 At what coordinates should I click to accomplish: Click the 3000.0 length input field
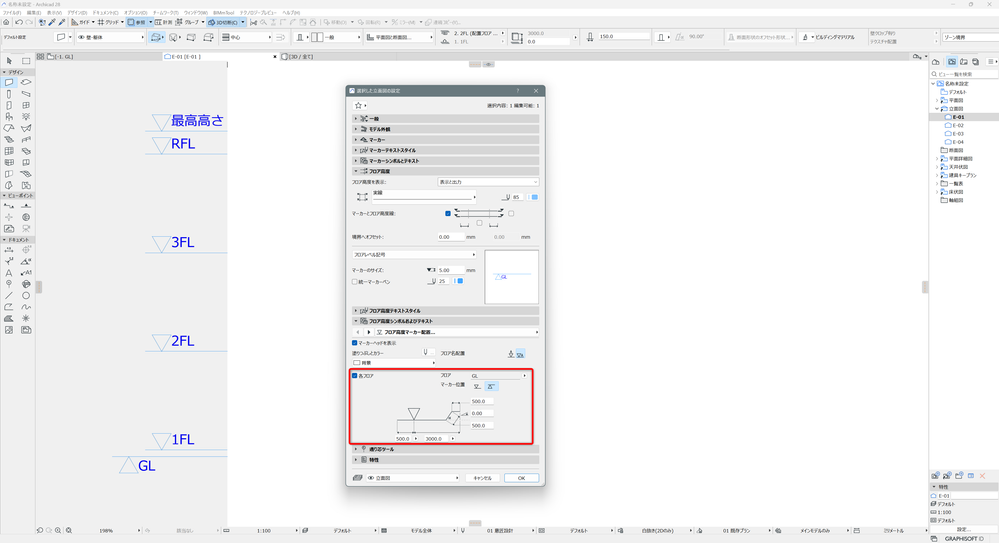[436, 438]
